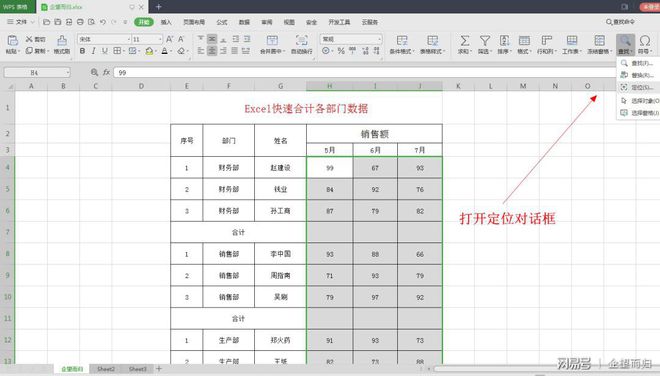This screenshot has width=660, height=376.
Task: Click the Omega symbol (符号) icon
Action: (x=644, y=40)
